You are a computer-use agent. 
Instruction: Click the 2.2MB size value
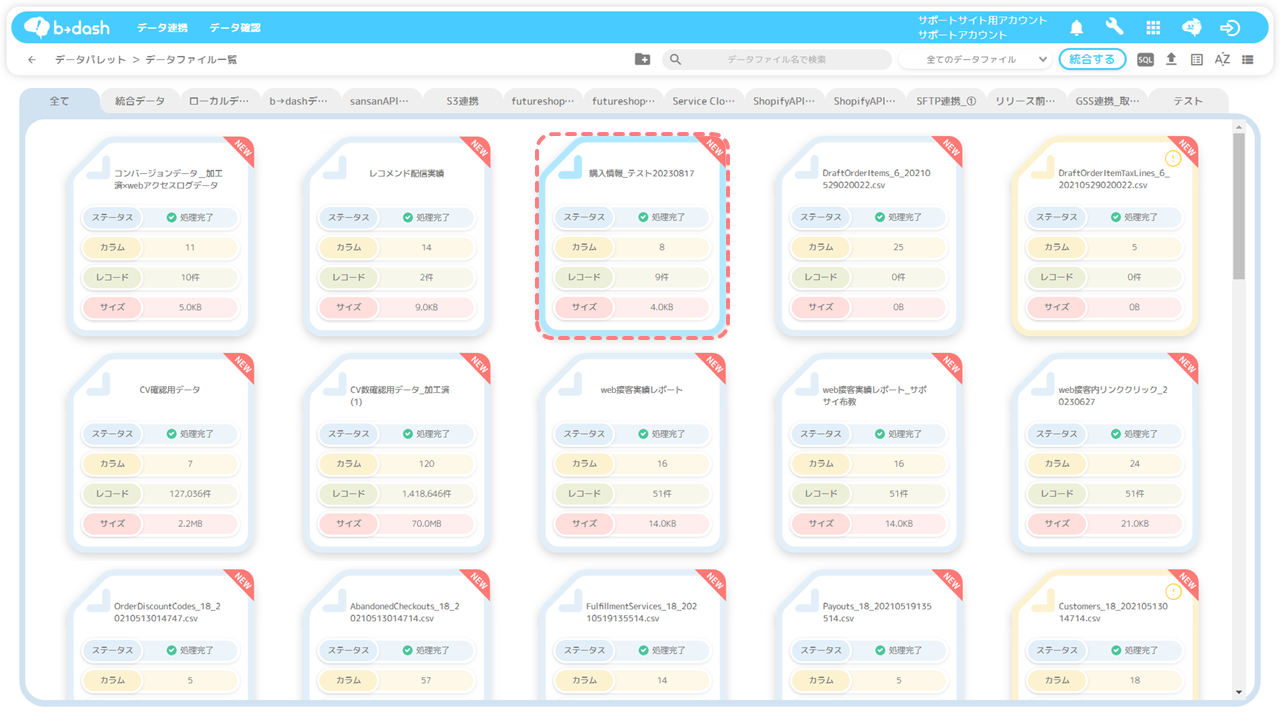pyautogui.click(x=189, y=524)
